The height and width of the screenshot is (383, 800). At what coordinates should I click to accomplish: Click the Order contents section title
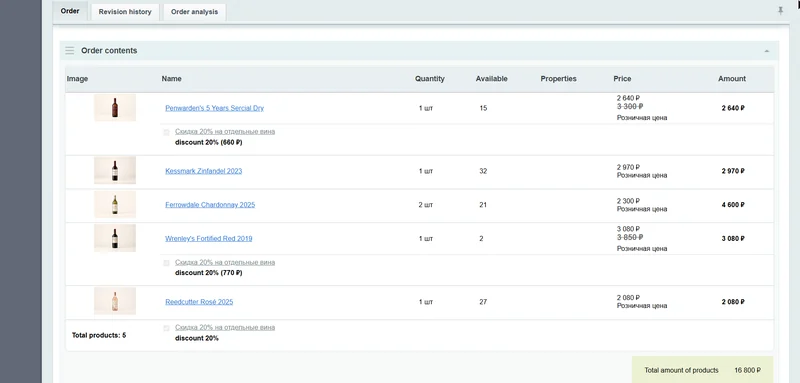click(109, 50)
